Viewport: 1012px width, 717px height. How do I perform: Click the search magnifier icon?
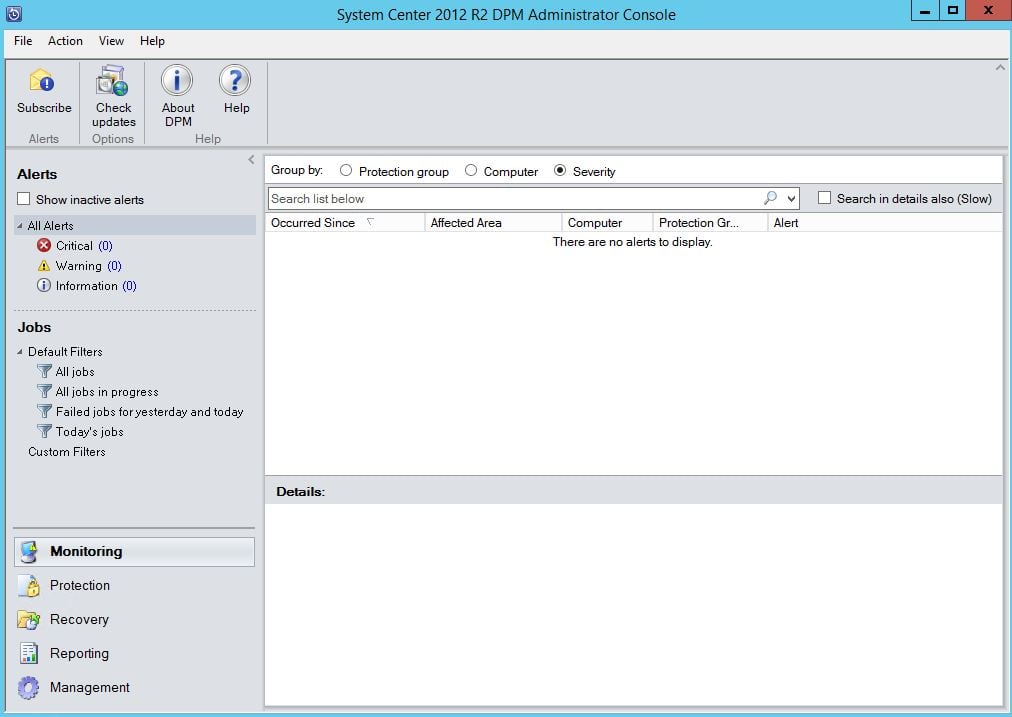click(770, 198)
